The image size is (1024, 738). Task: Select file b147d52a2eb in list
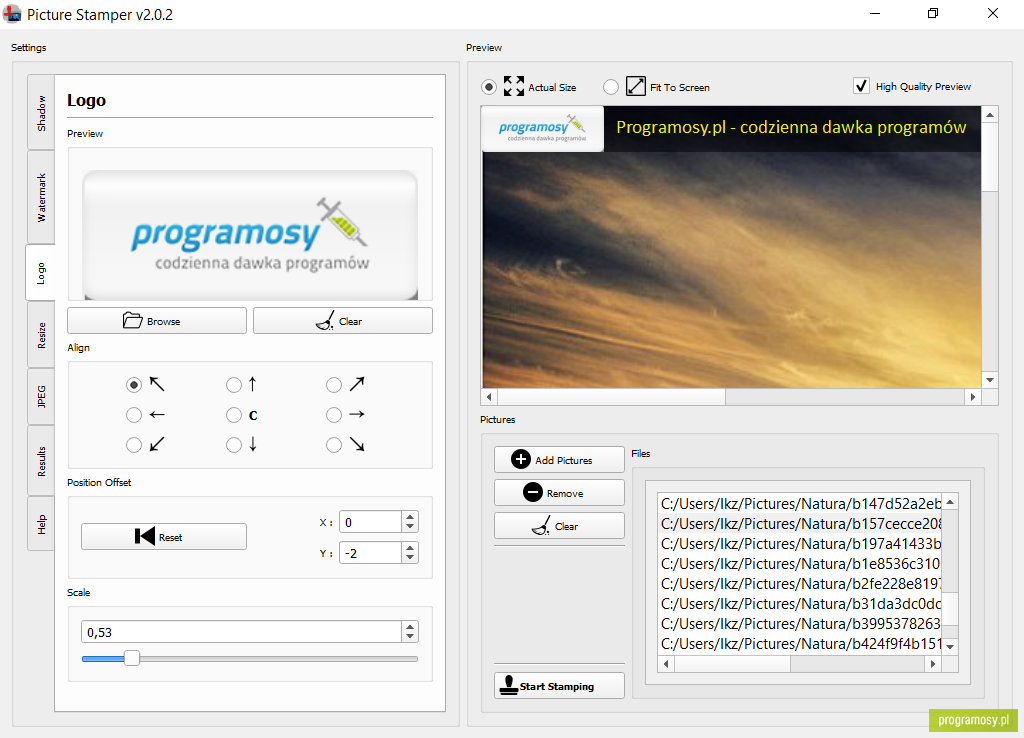(x=800, y=504)
